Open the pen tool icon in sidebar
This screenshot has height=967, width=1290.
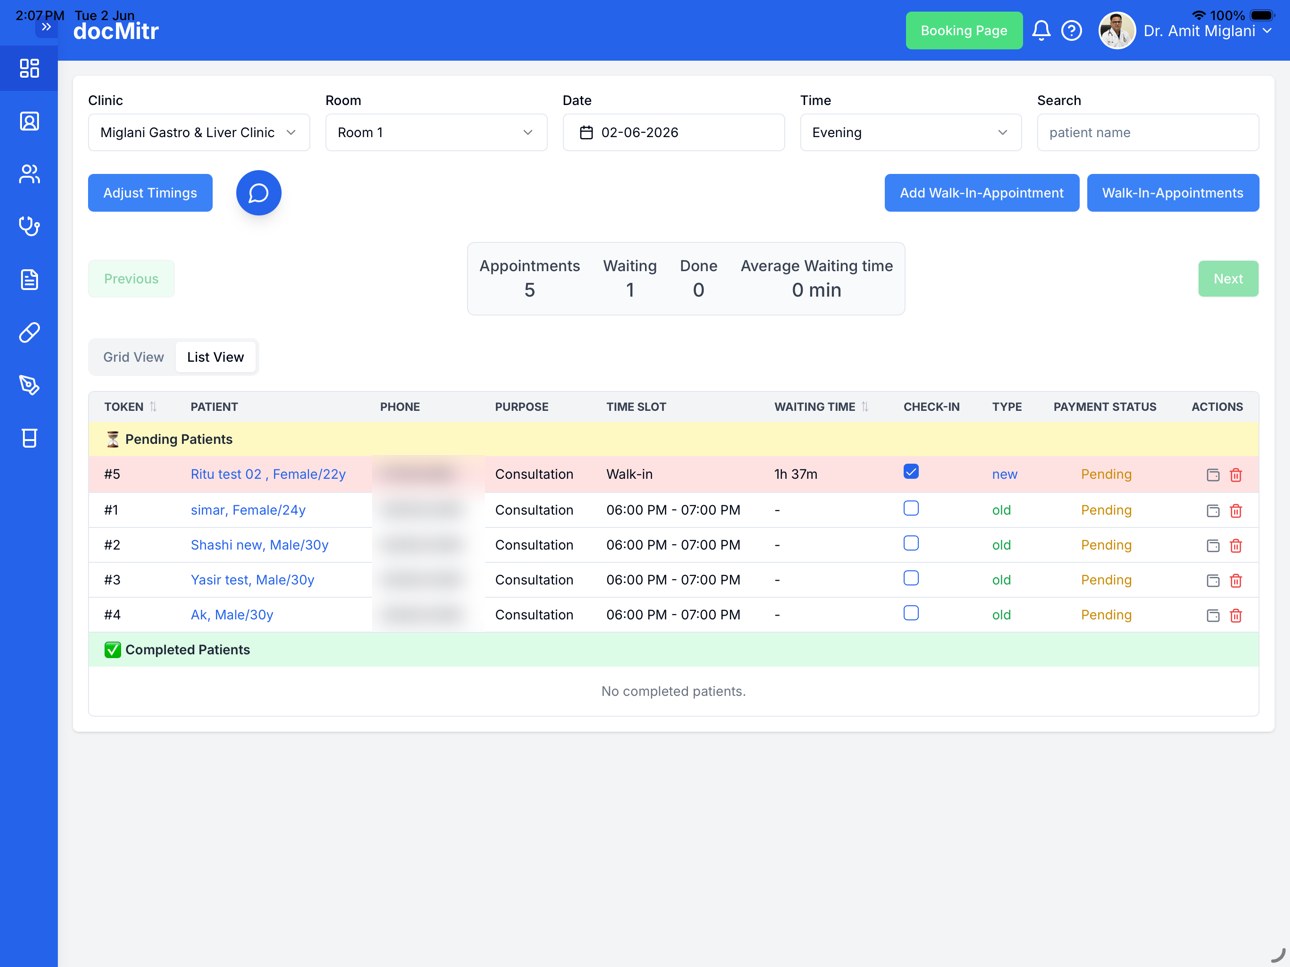(x=29, y=385)
